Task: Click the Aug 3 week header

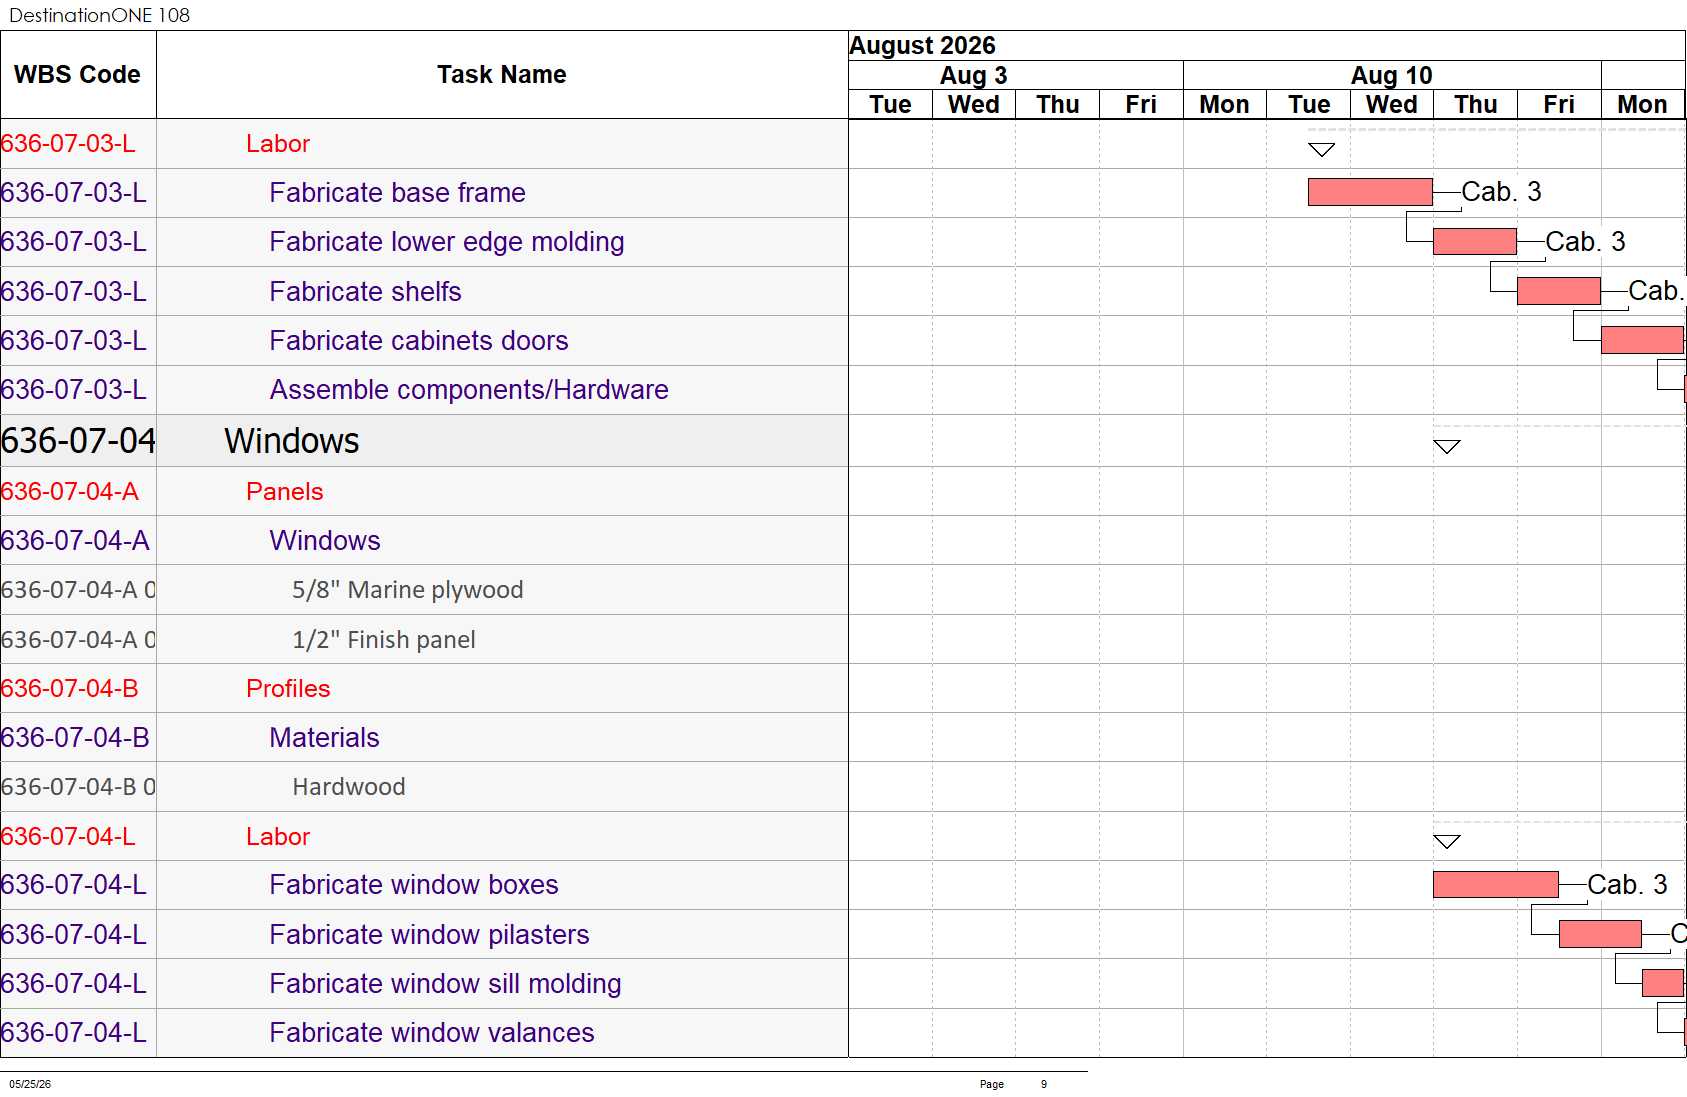Action: [x=974, y=75]
